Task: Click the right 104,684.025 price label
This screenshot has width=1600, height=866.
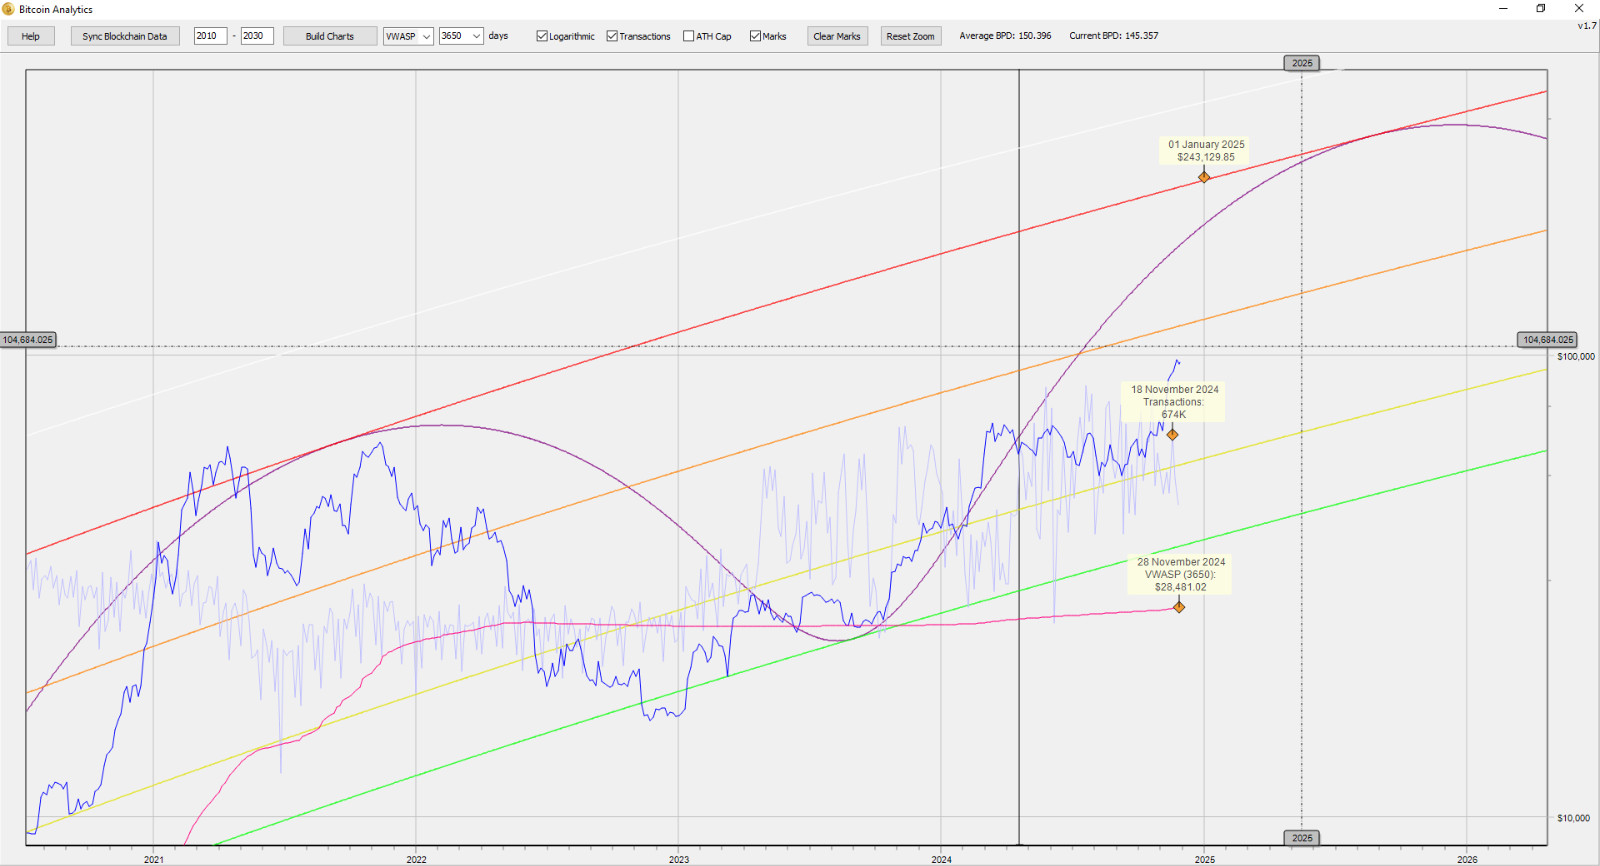Action: 1548,340
